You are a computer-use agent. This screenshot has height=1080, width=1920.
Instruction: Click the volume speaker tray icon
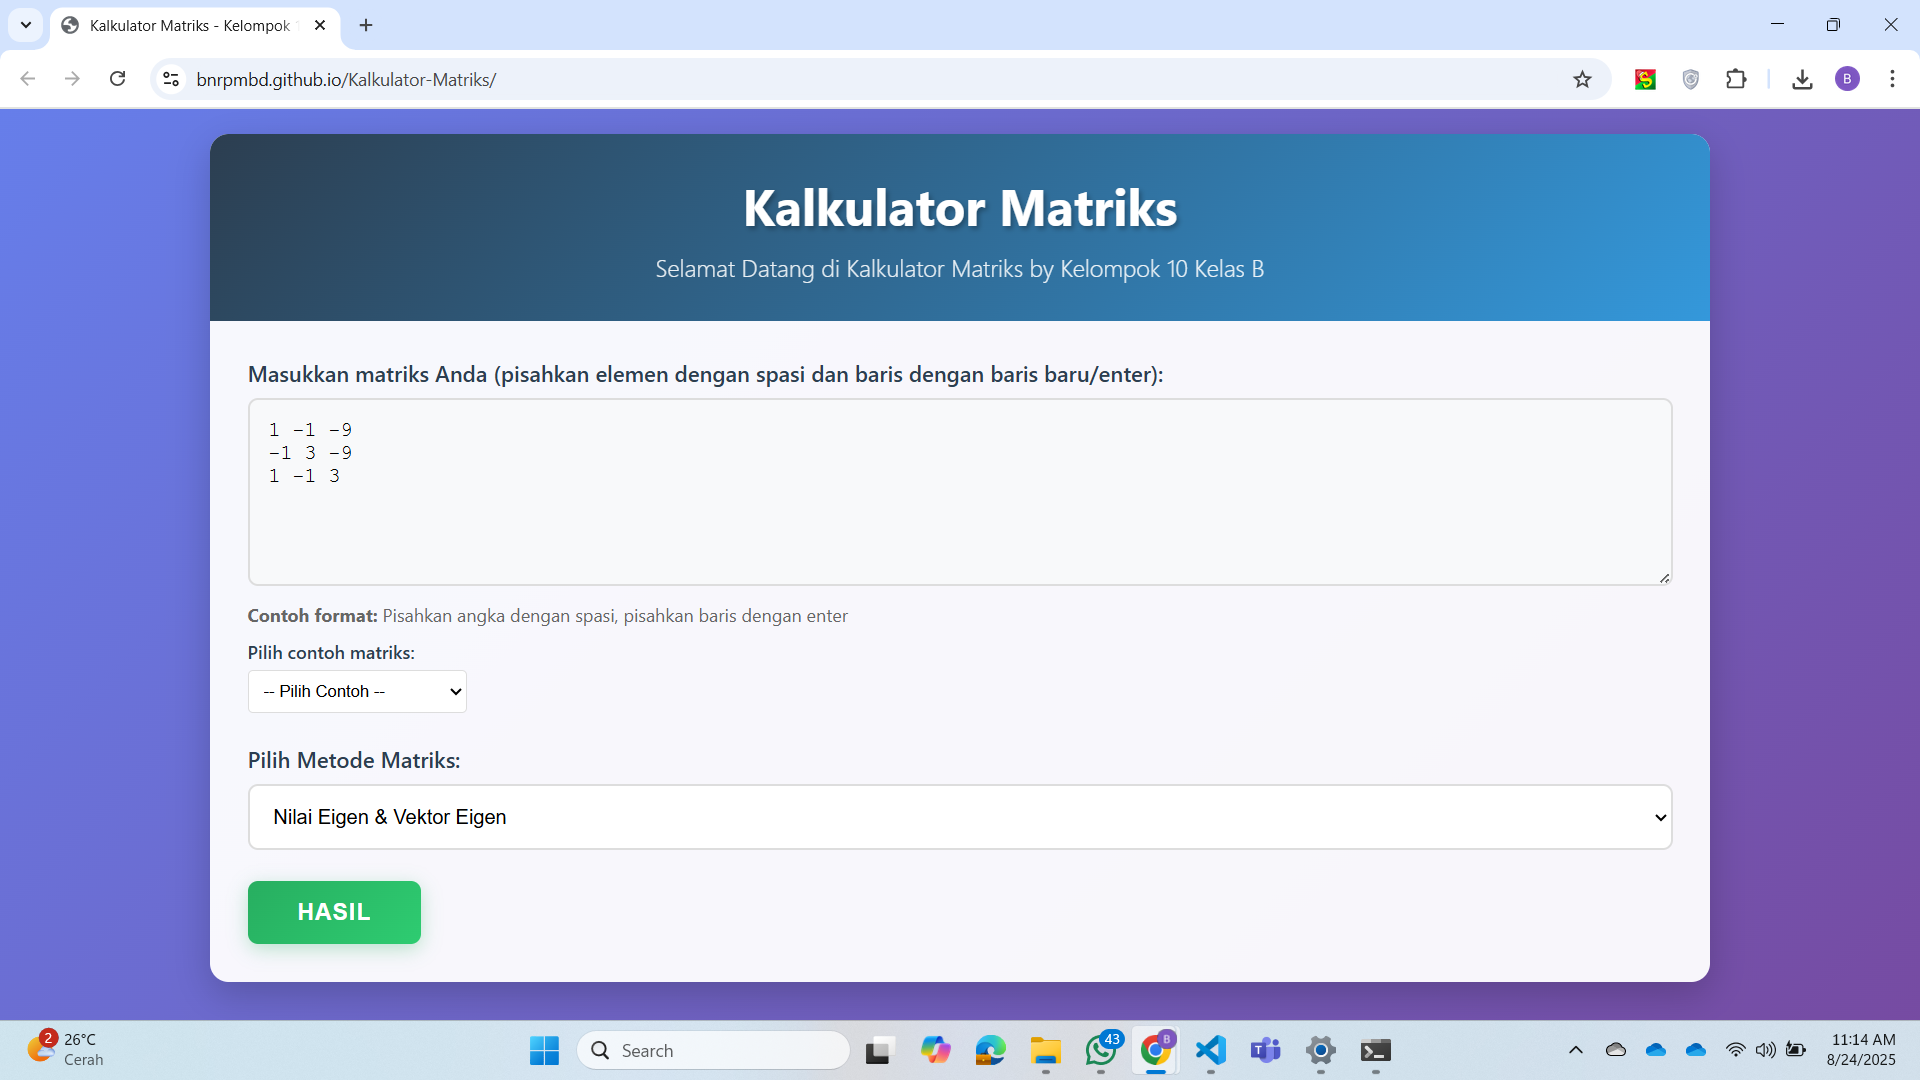coord(1766,1050)
